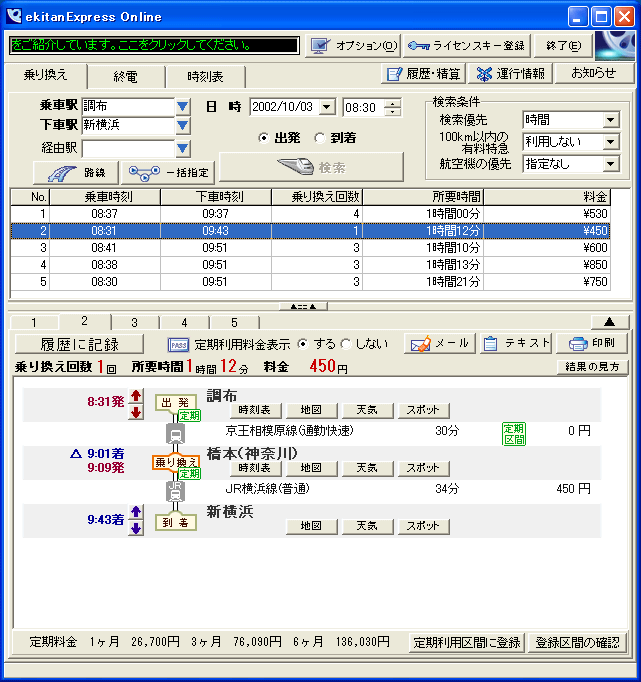
Task: Open 天気 for 橋本(神奈川) station
Action: click(x=367, y=468)
